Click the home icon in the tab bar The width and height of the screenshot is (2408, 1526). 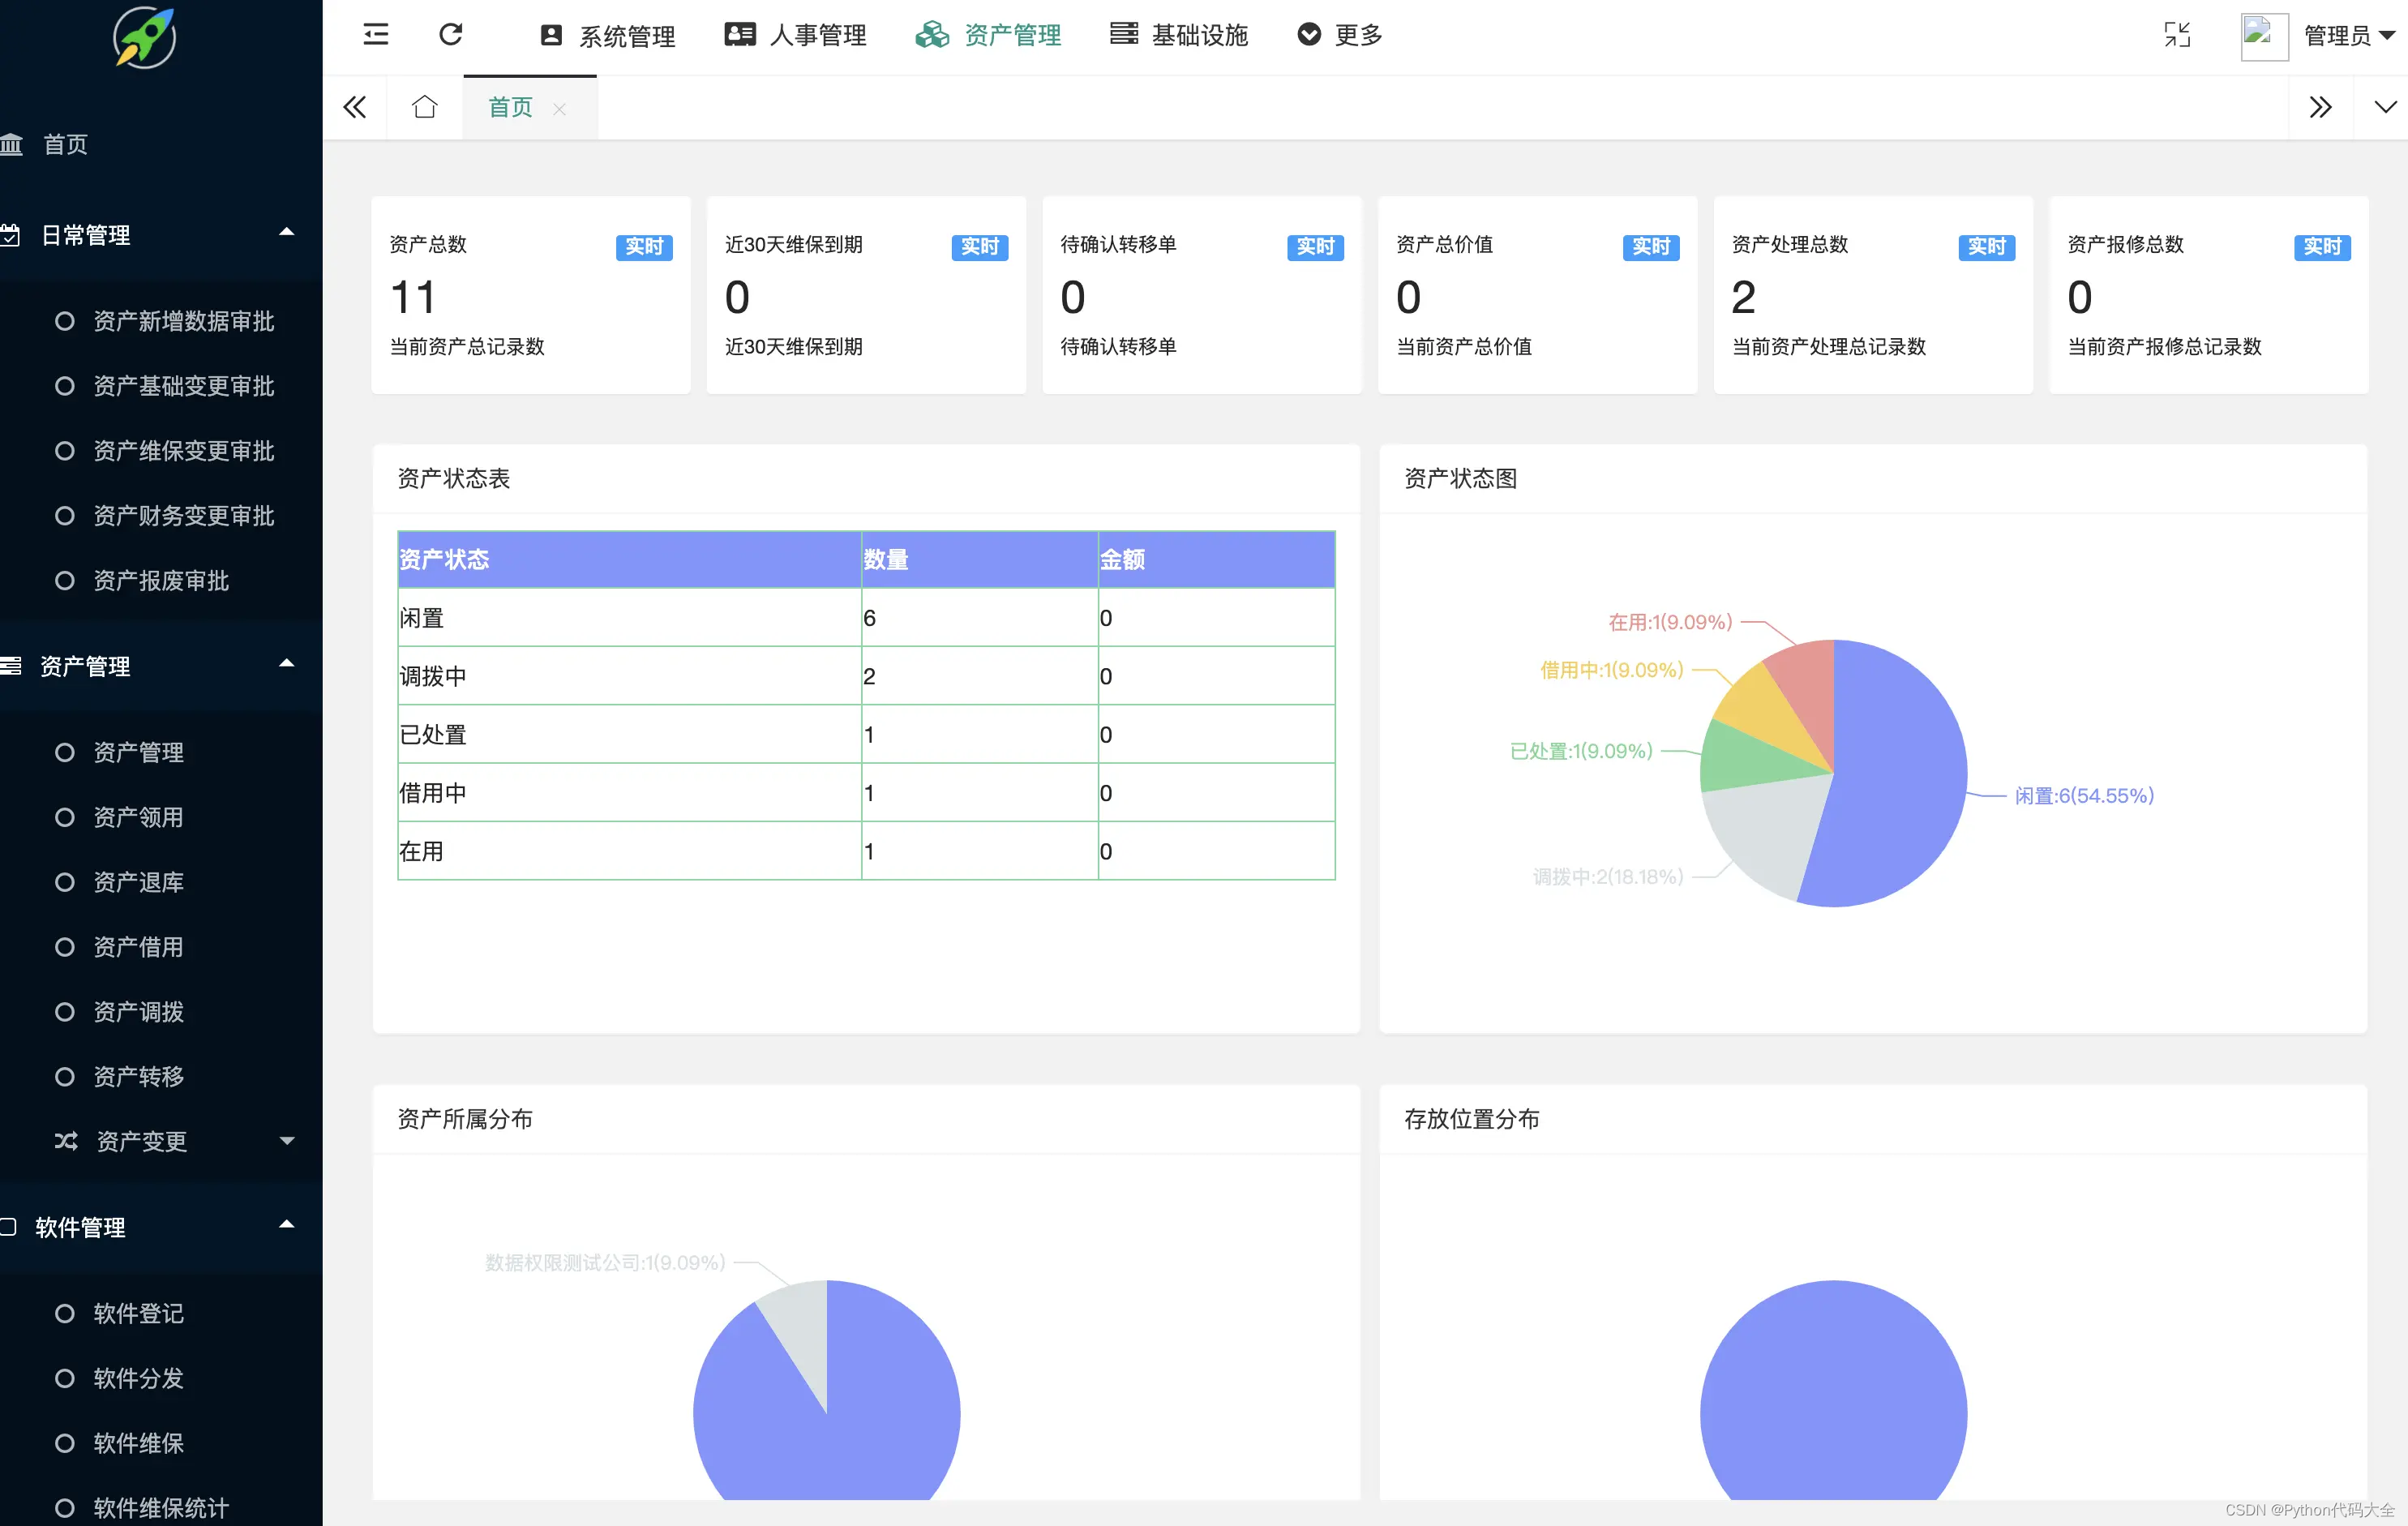pyautogui.click(x=424, y=106)
